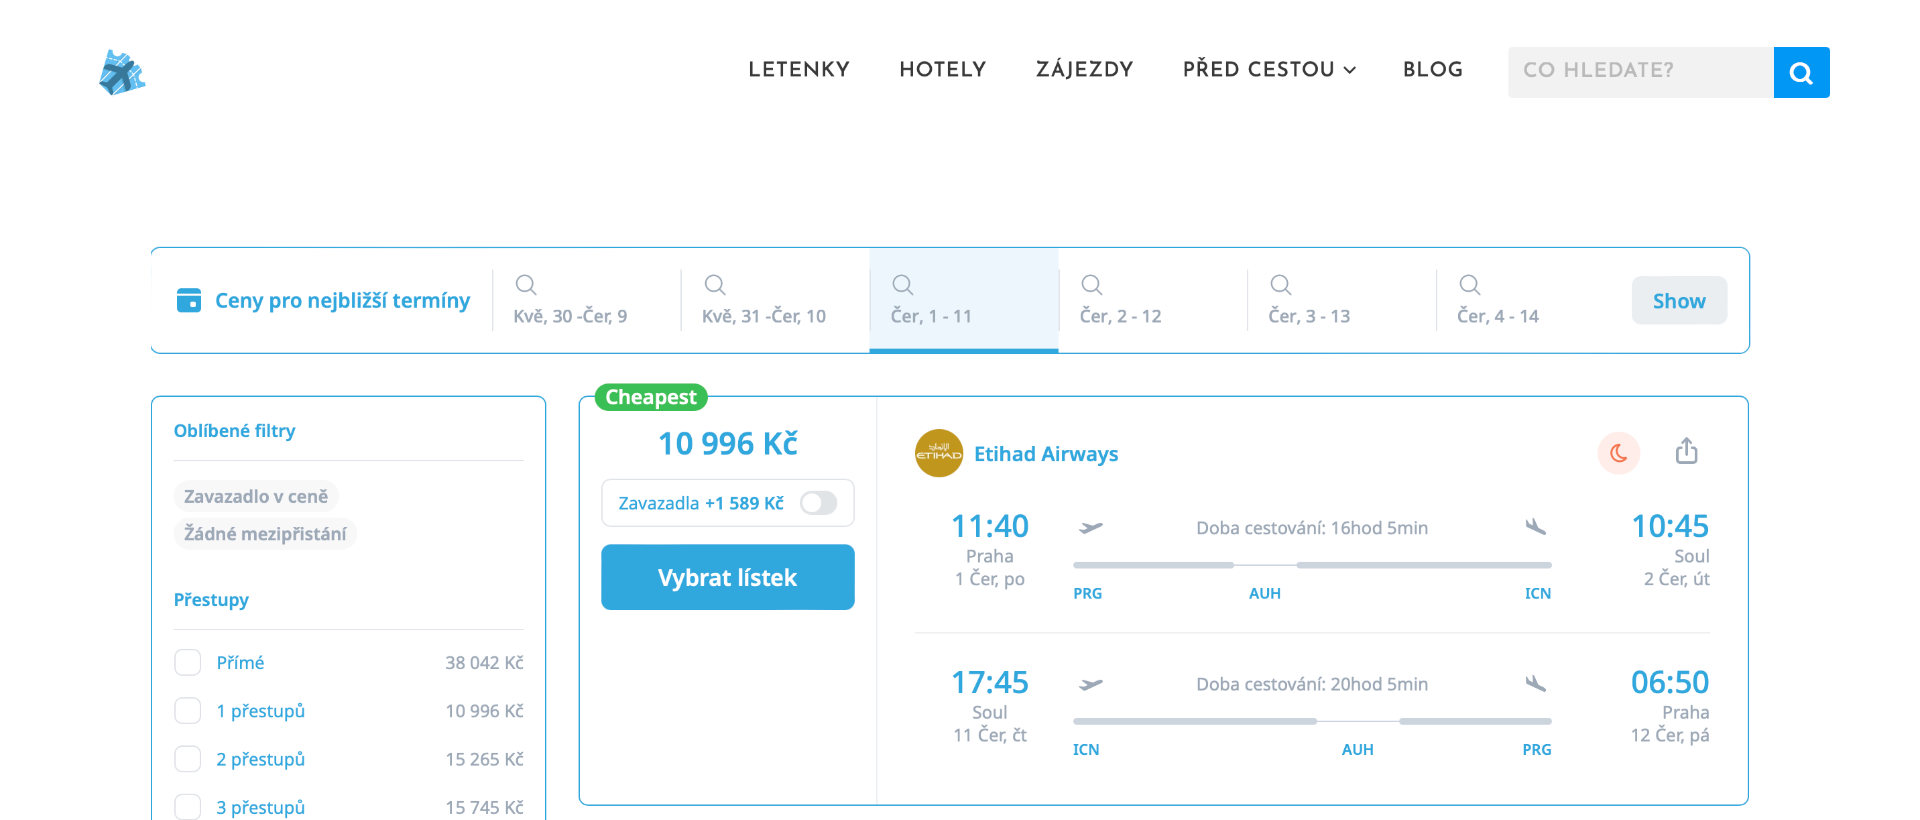Focus the CO HLEDATE? search field
The height and width of the screenshot is (820, 1920).
pyautogui.click(x=1640, y=71)
